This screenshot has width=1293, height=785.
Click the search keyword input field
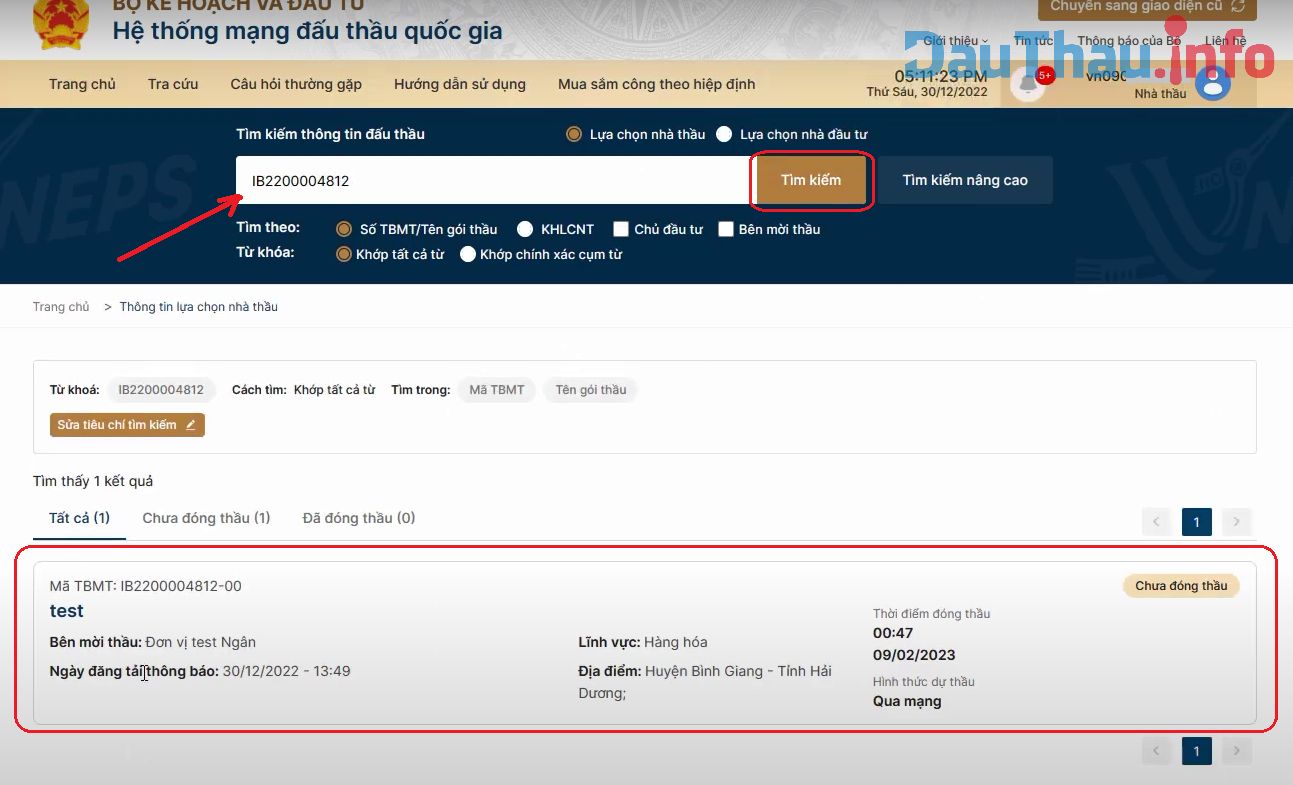click(x=492, y=181)
